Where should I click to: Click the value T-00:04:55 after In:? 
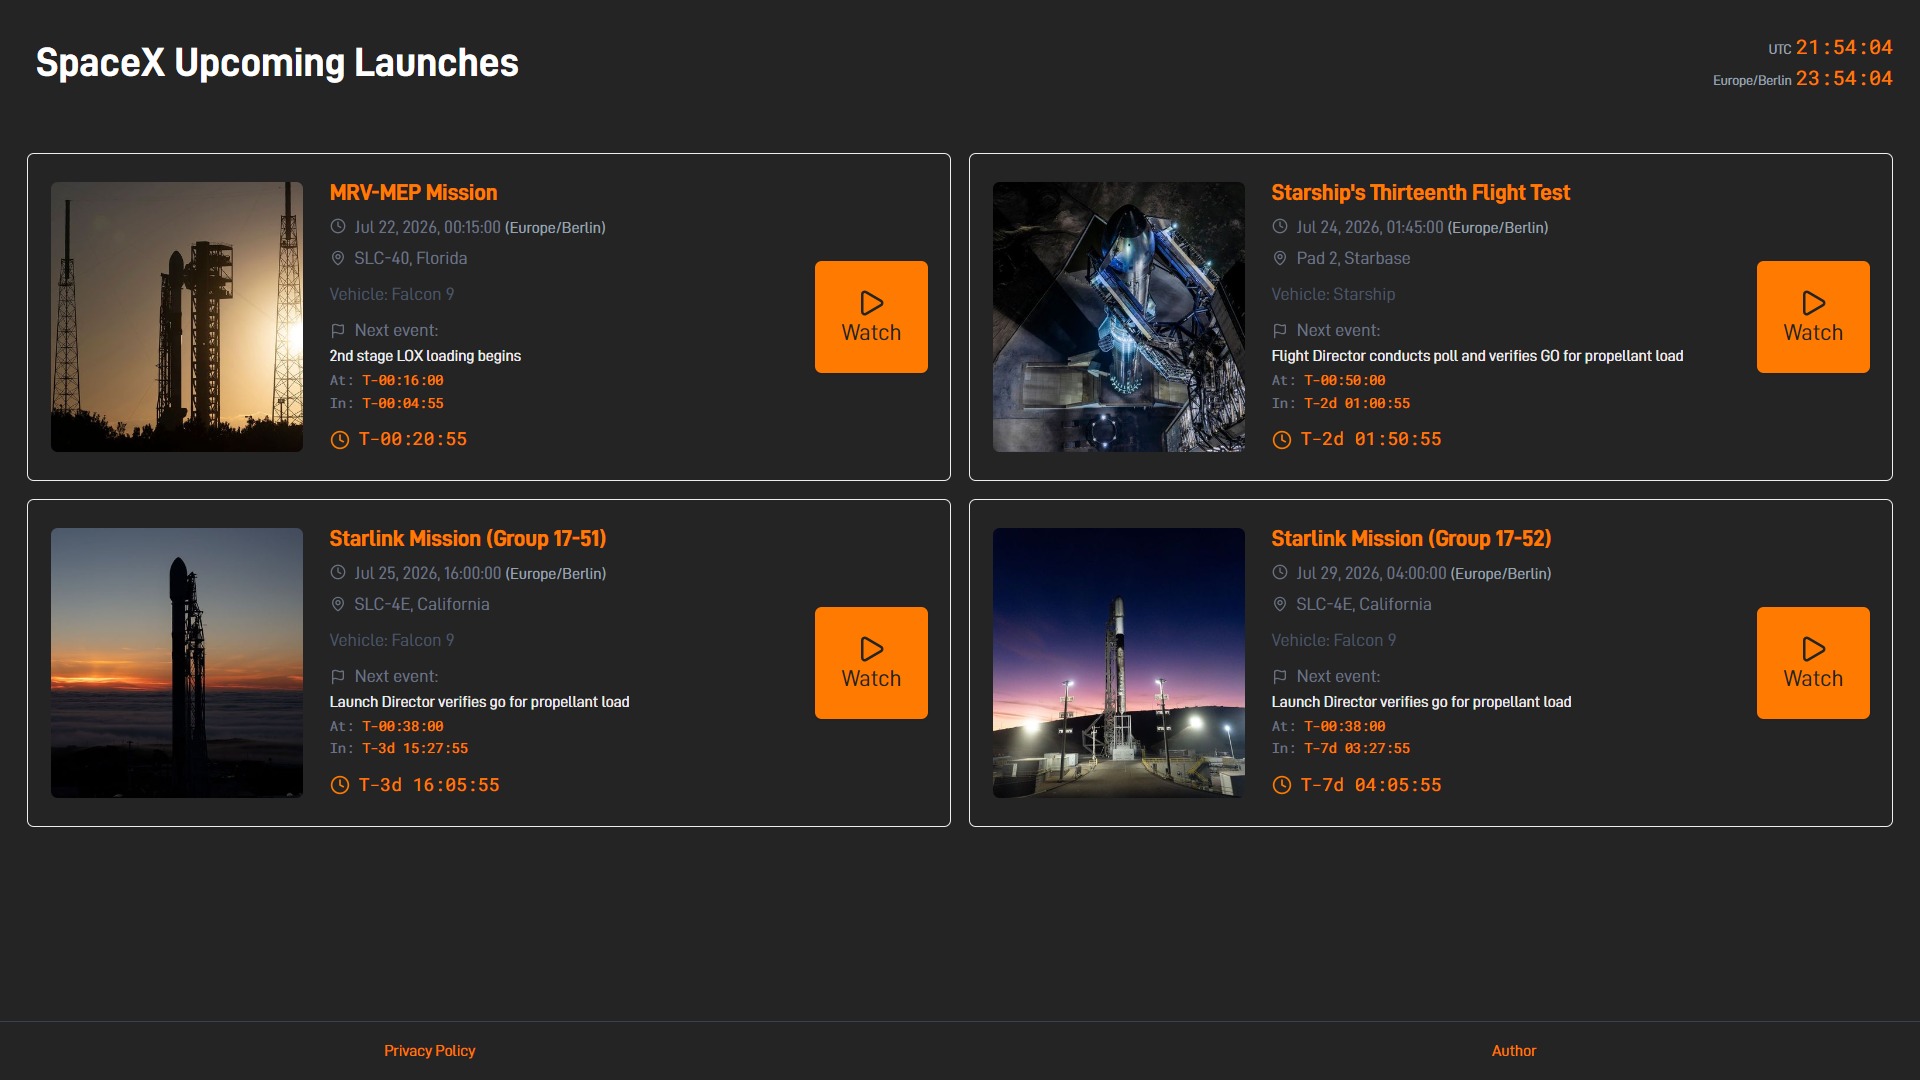pos(403,403)
